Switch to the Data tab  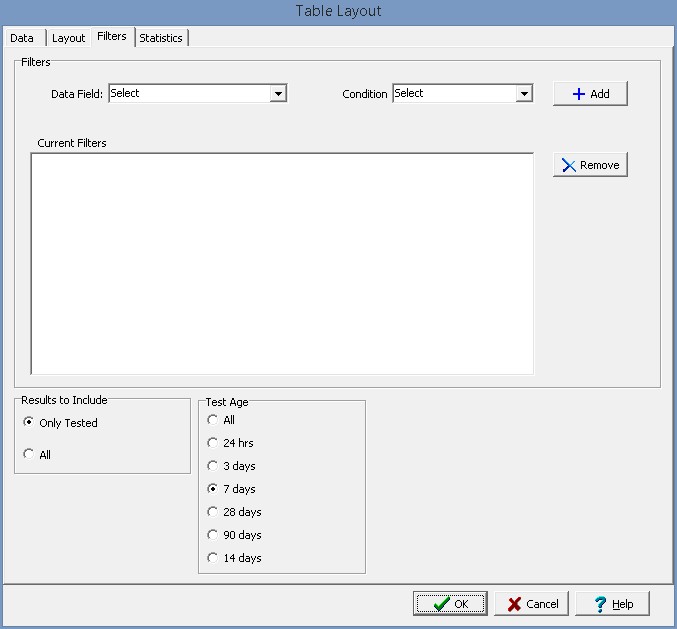pyautogui.click(x=22, y=38)
